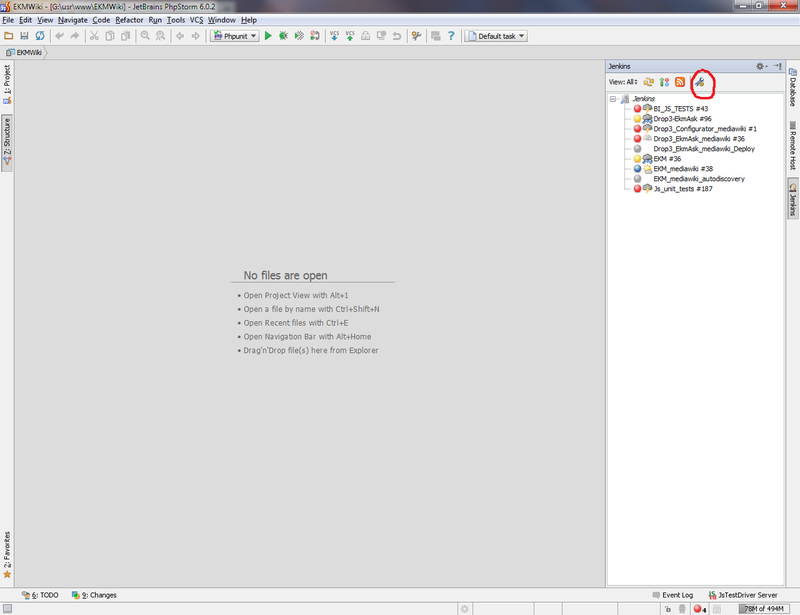Click the Refresh Jenkins builds icon
Screen dimensions: 800x615
(648, 82)
